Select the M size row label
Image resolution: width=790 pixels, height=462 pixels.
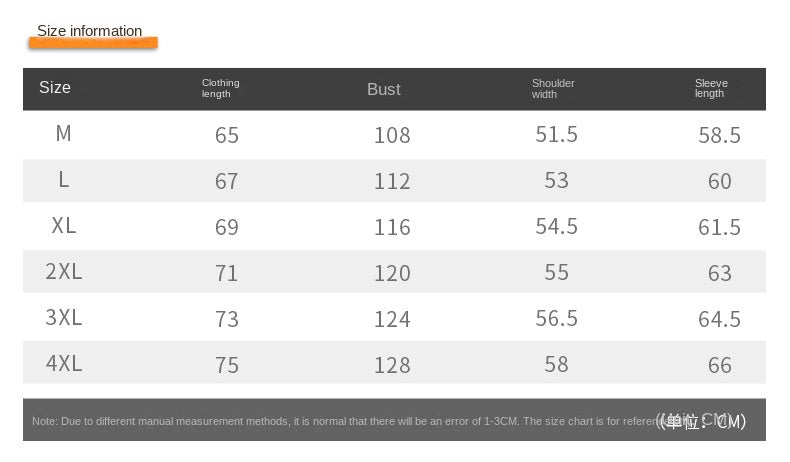click(64, 133)
